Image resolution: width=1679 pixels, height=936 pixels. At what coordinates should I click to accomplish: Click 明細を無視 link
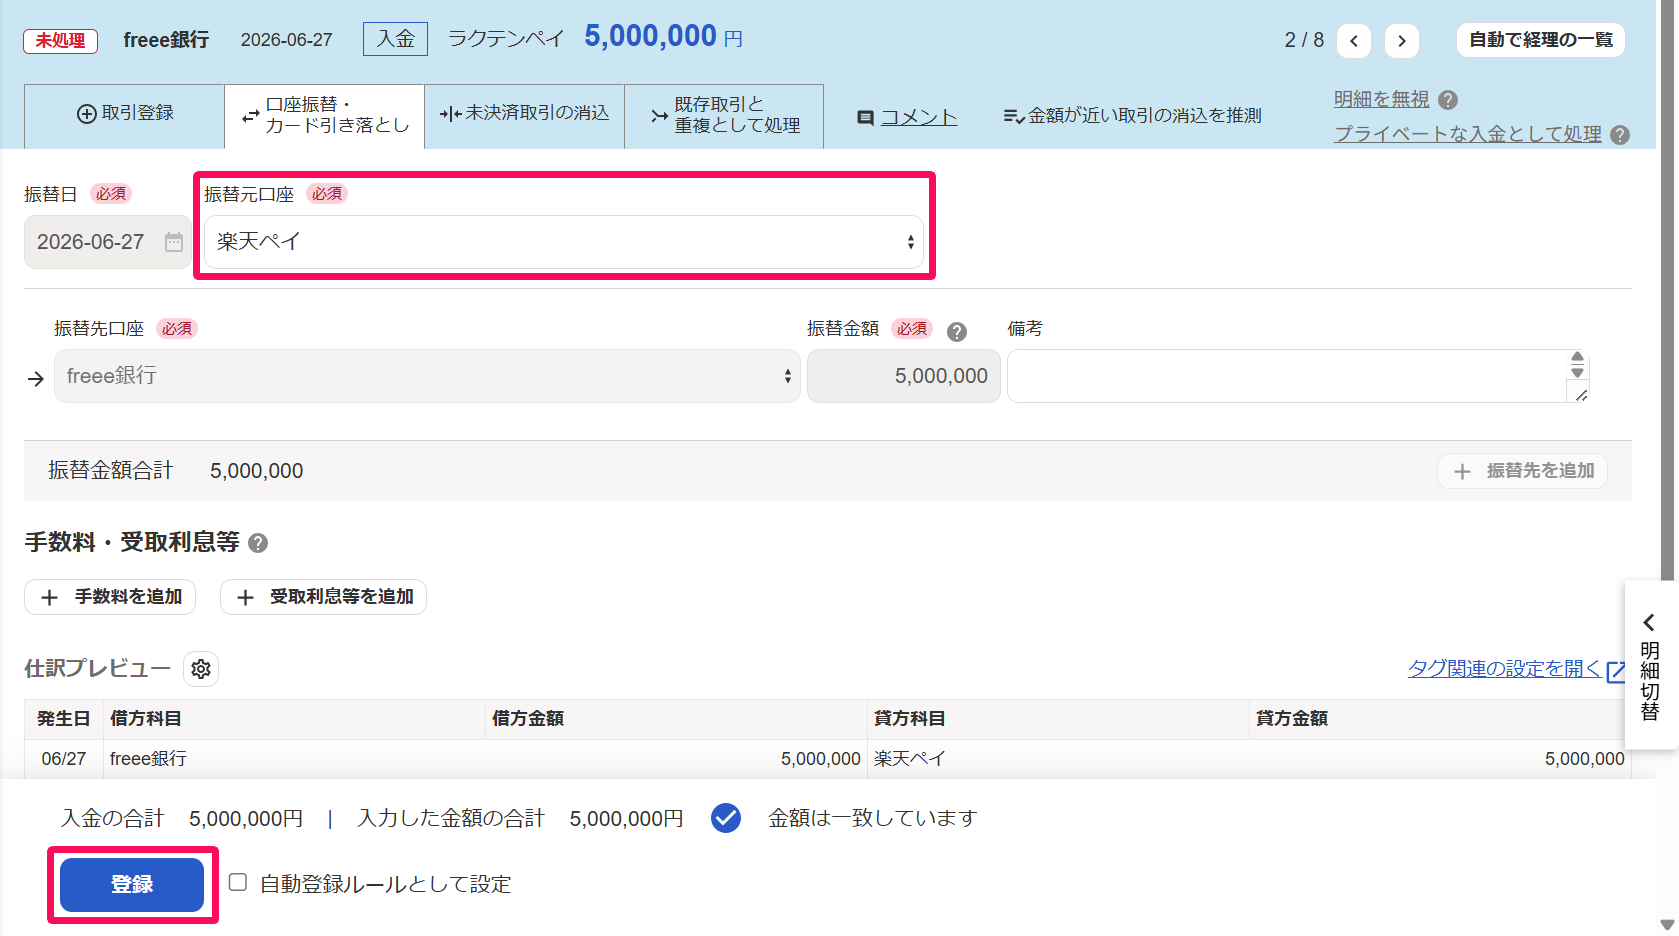click(x=1381, y=99)
